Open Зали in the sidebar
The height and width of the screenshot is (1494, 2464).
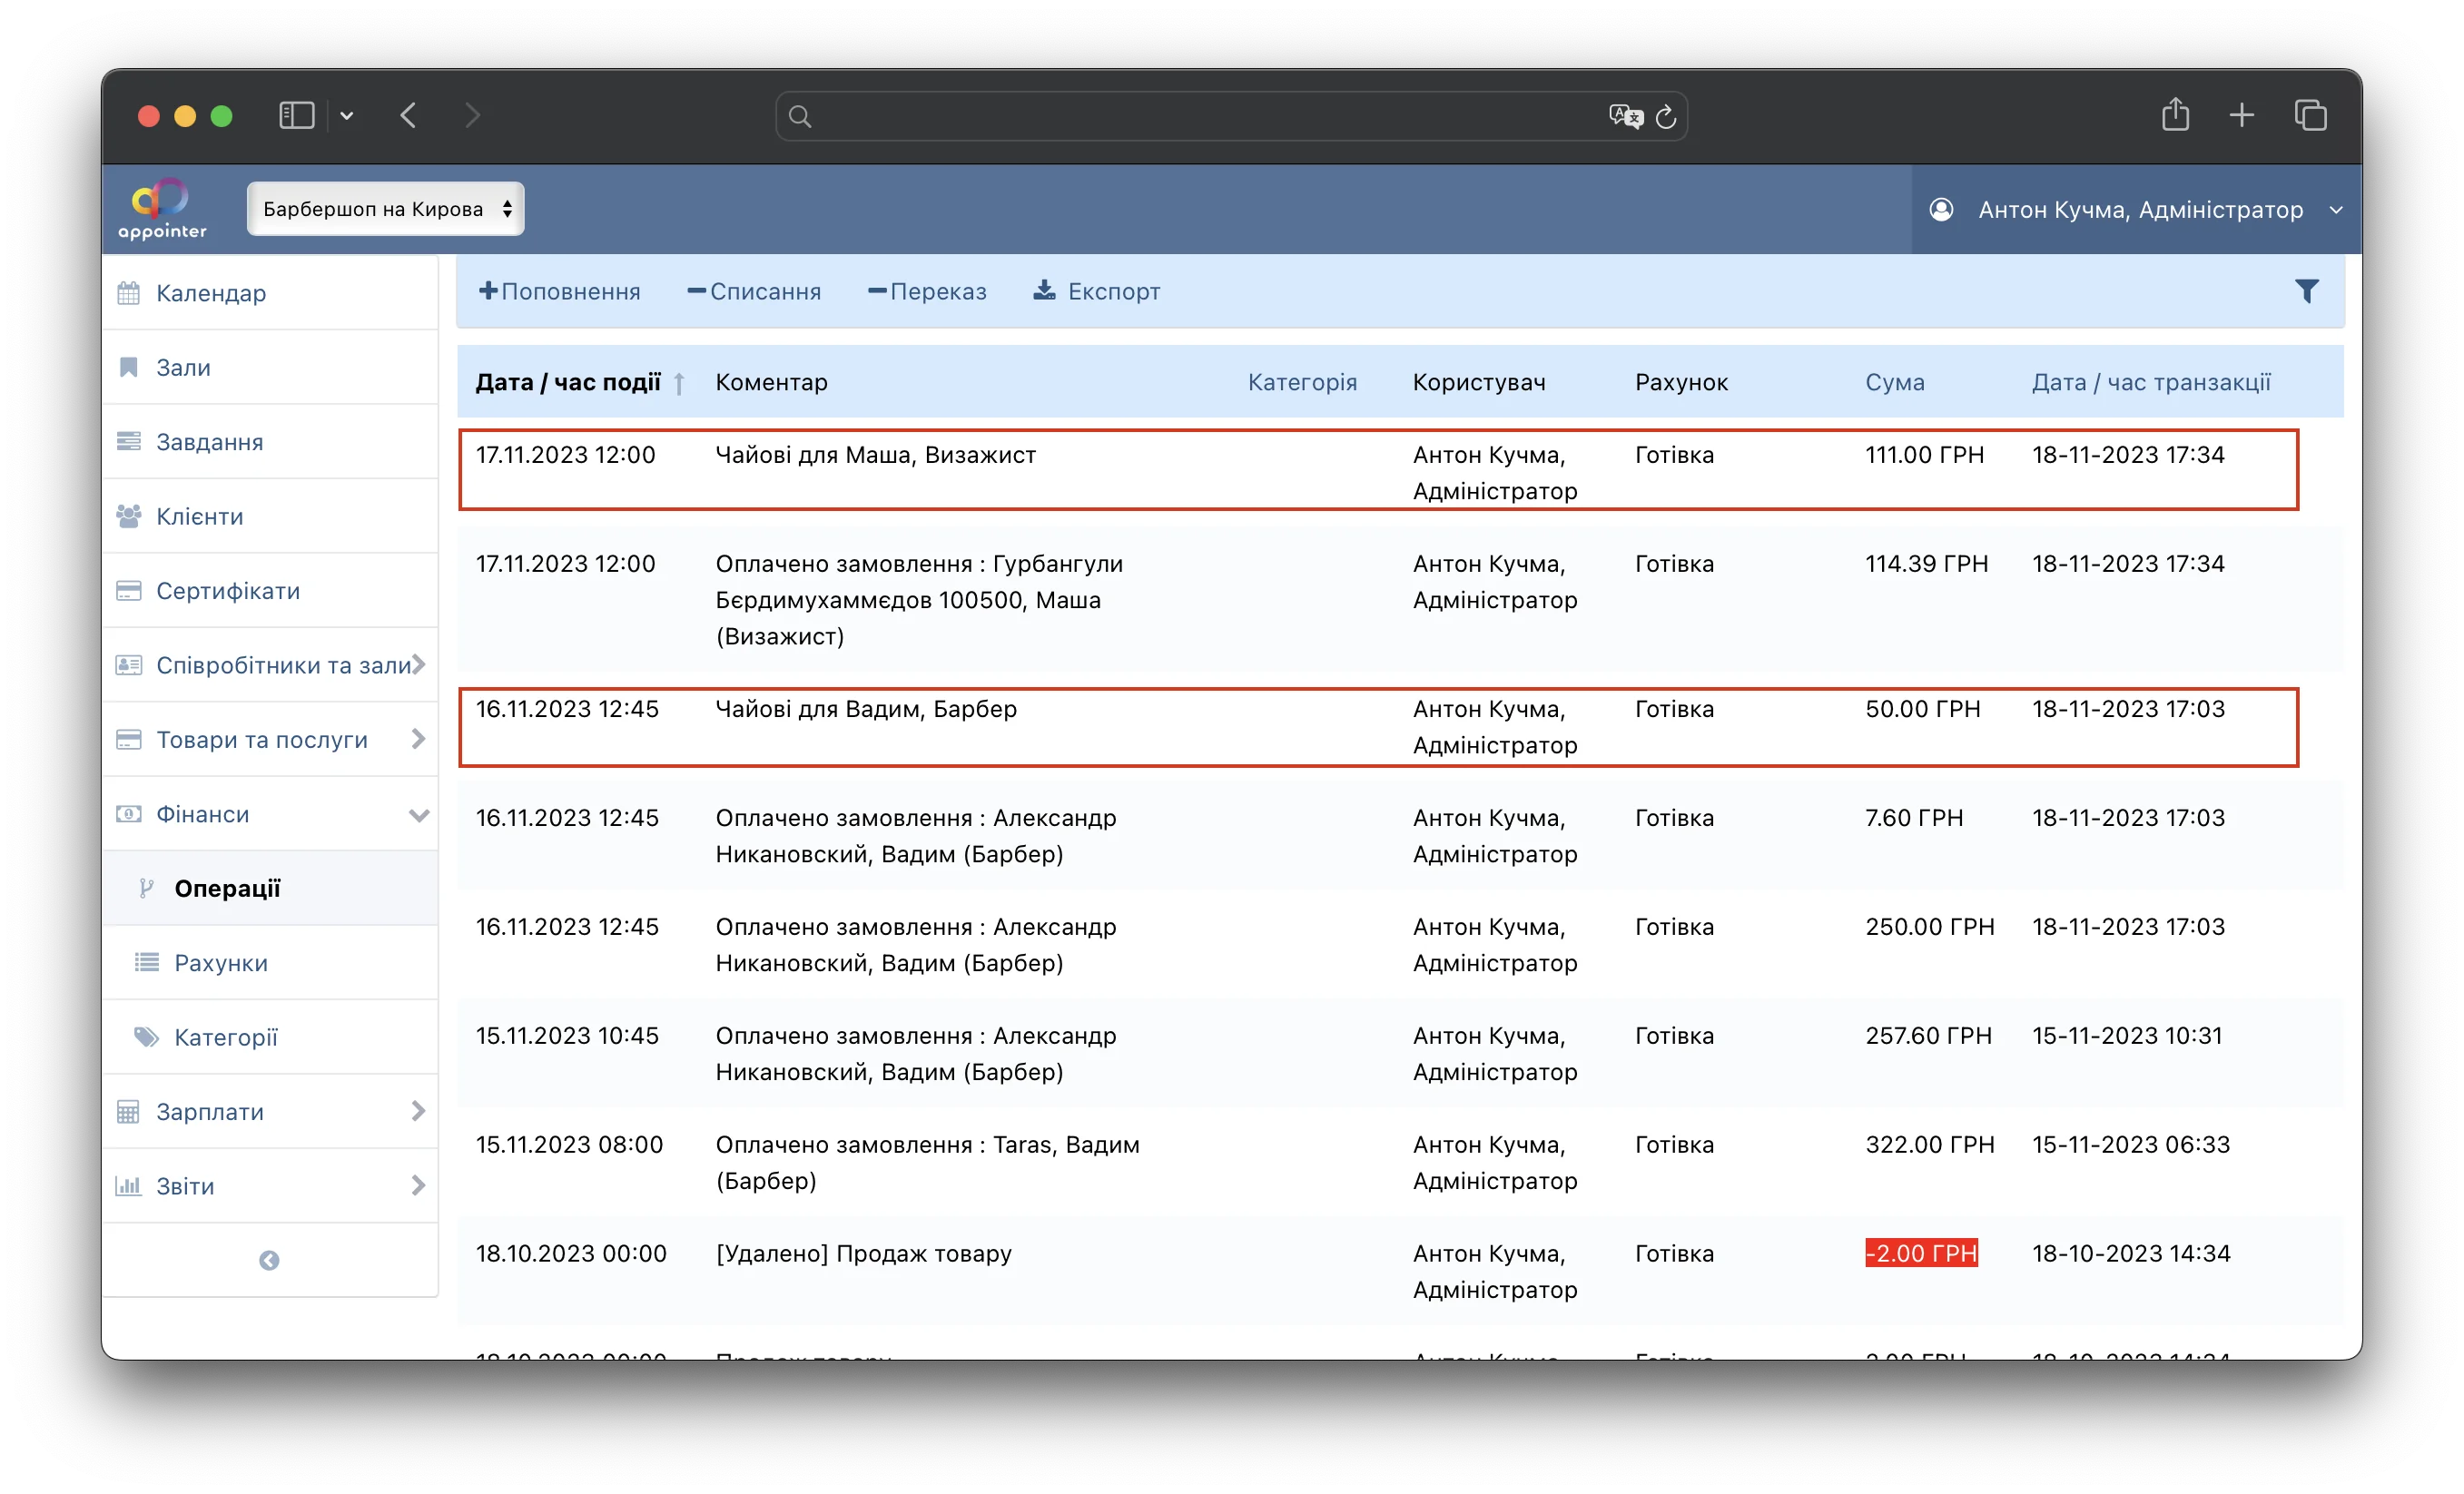(x=184, y=367)
